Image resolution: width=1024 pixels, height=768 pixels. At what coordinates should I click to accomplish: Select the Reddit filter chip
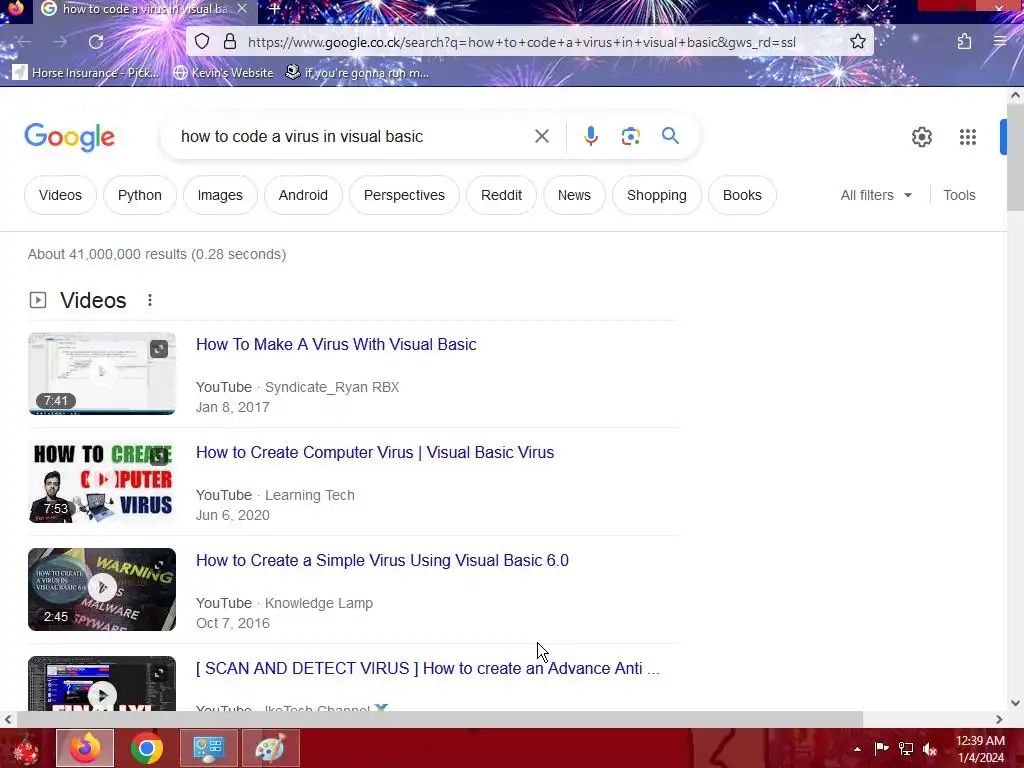(501, 195)
